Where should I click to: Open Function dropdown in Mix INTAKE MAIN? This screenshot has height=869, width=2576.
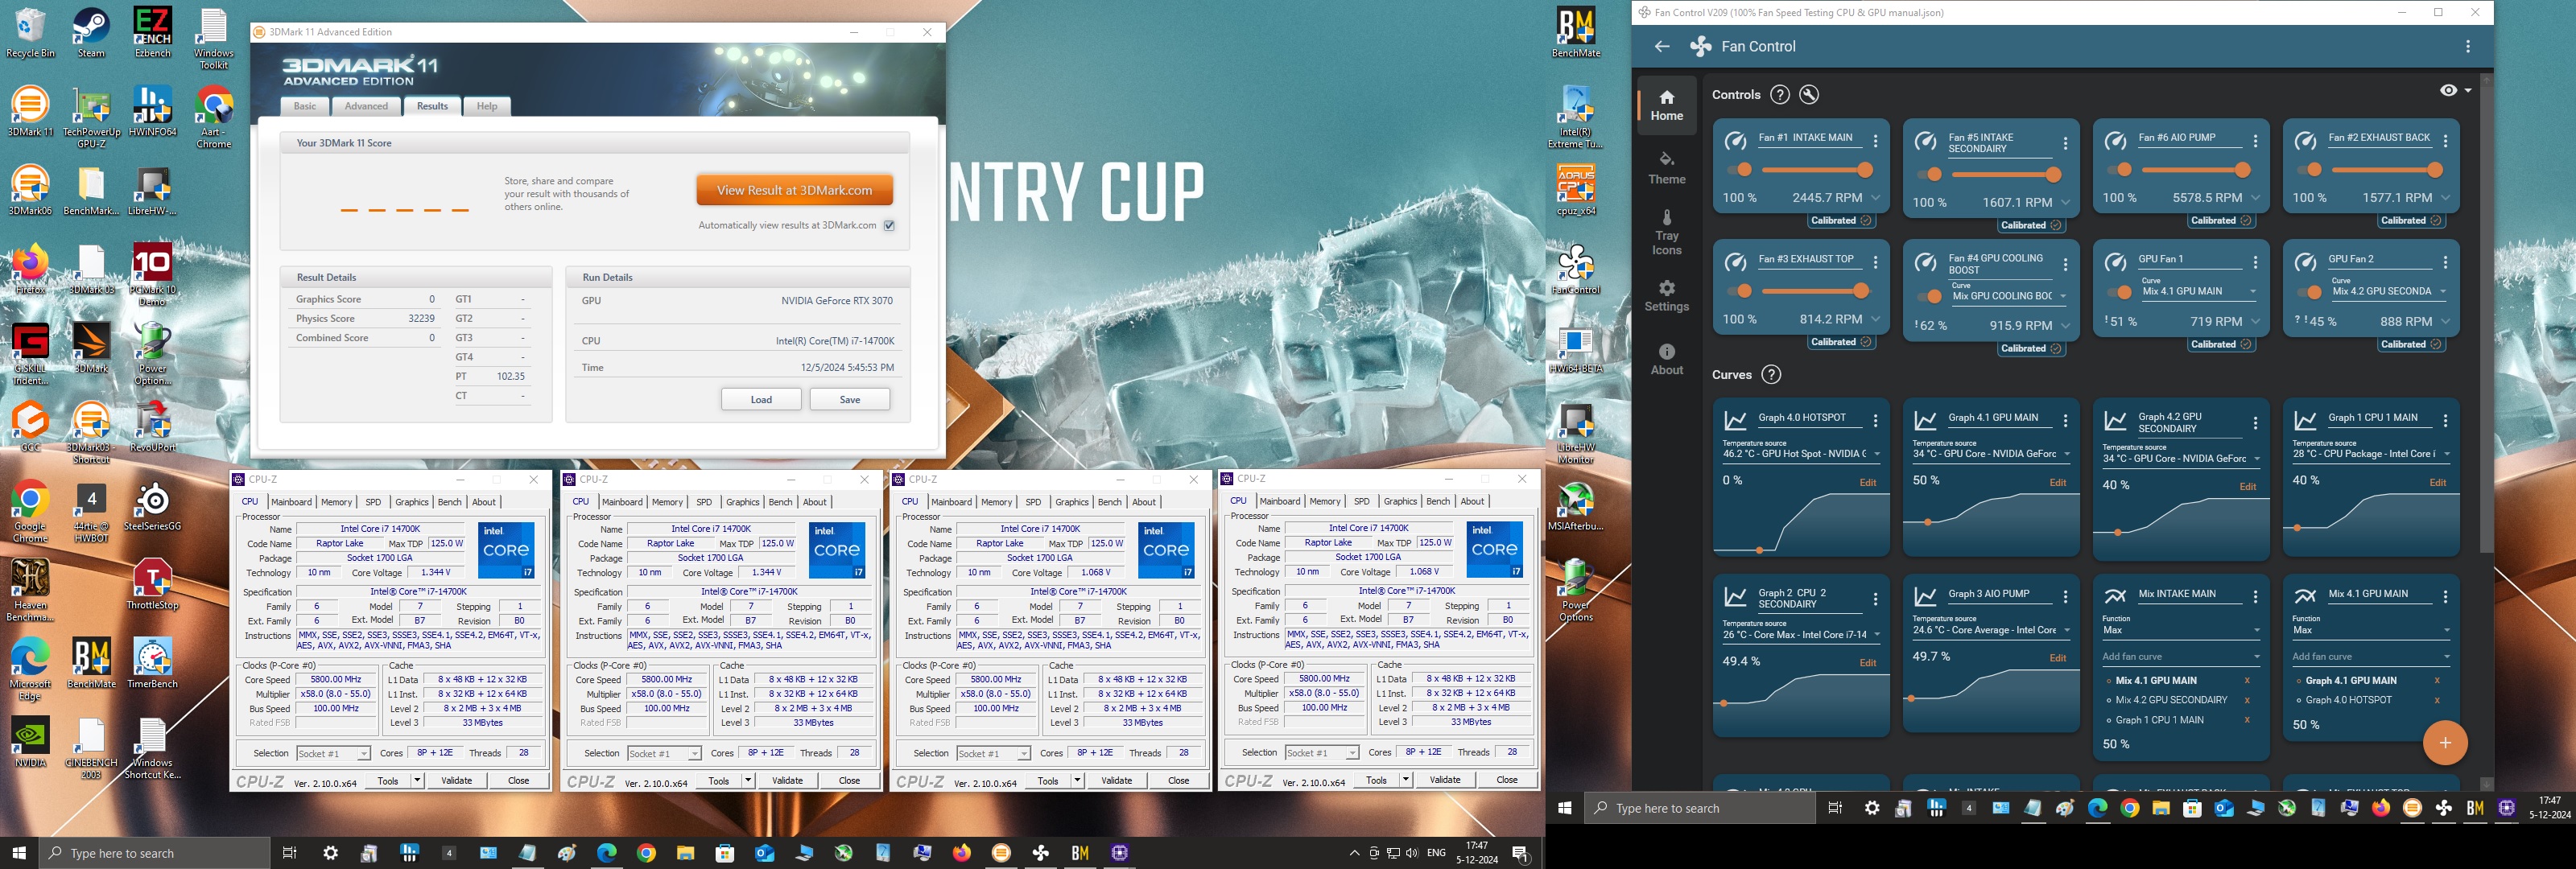(x=2181, y=629)
